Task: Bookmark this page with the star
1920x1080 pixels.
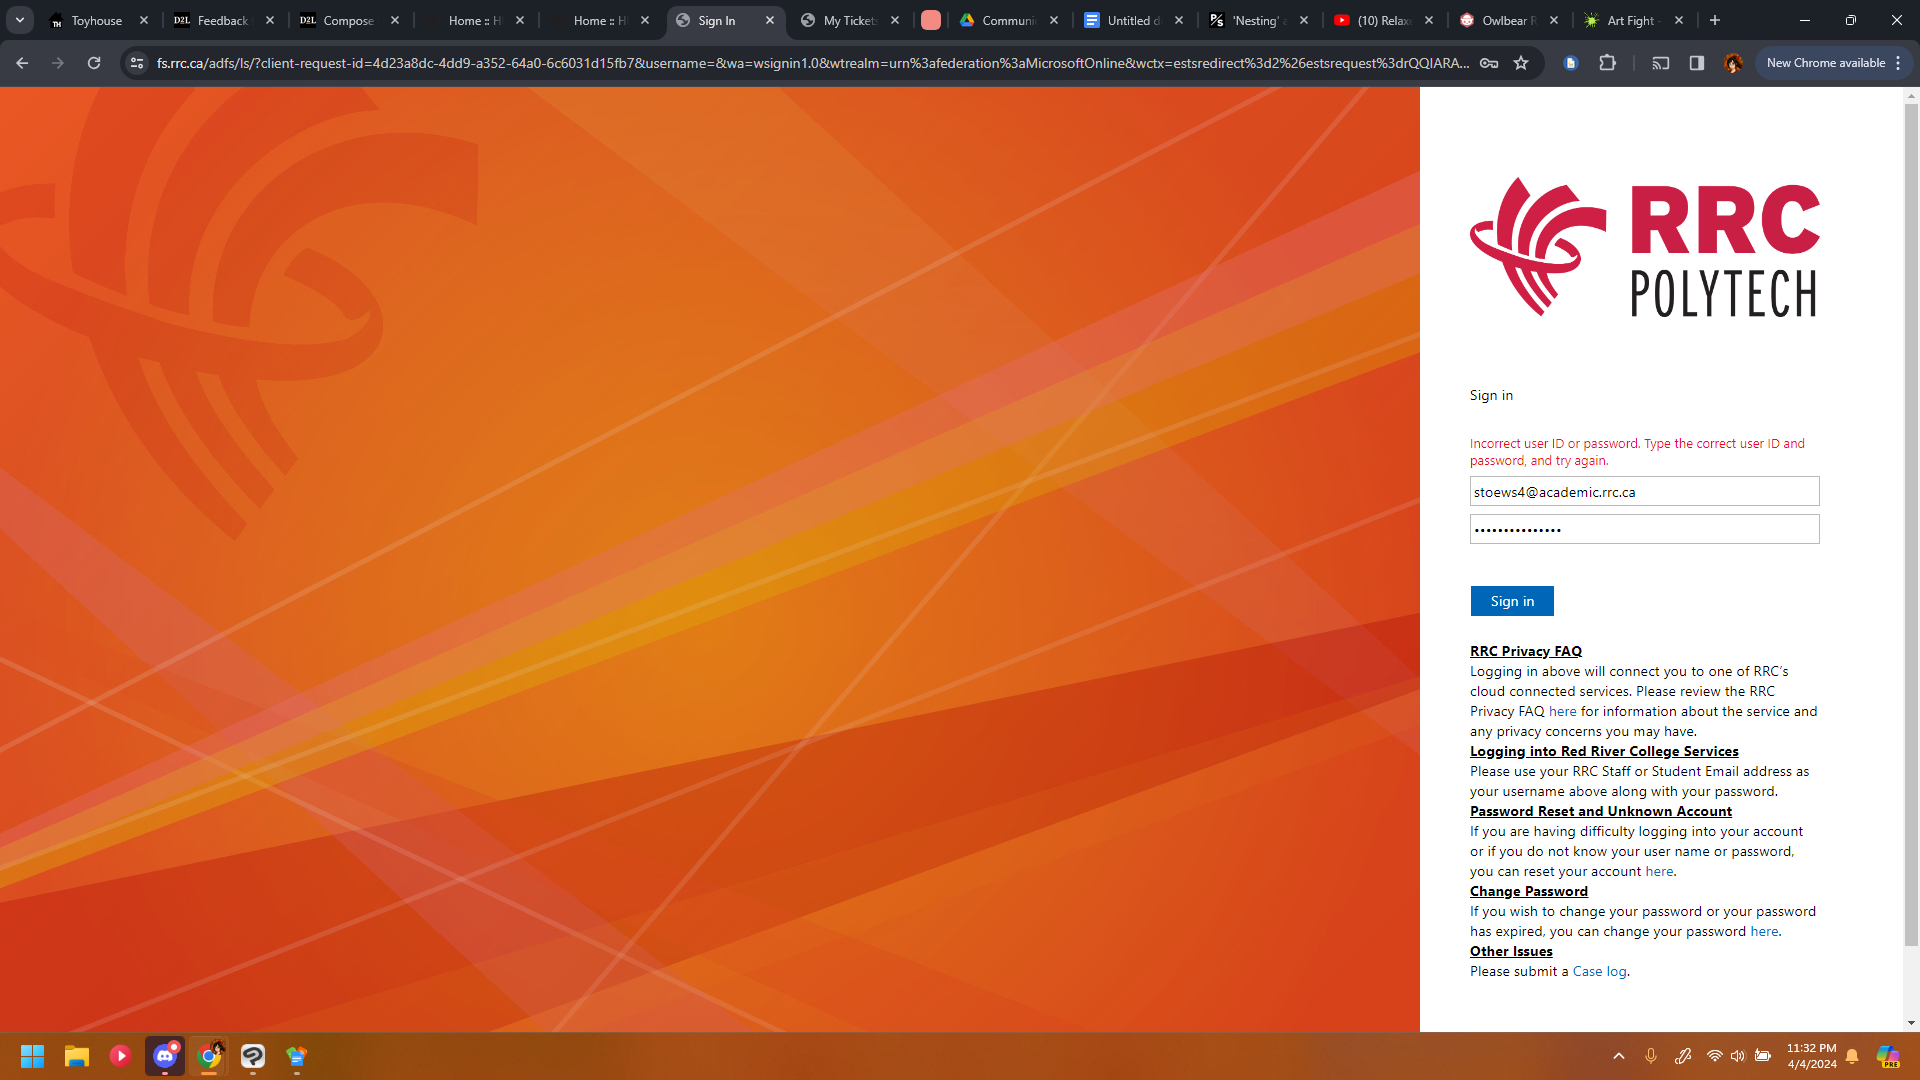Action: tap(1521, 63)
